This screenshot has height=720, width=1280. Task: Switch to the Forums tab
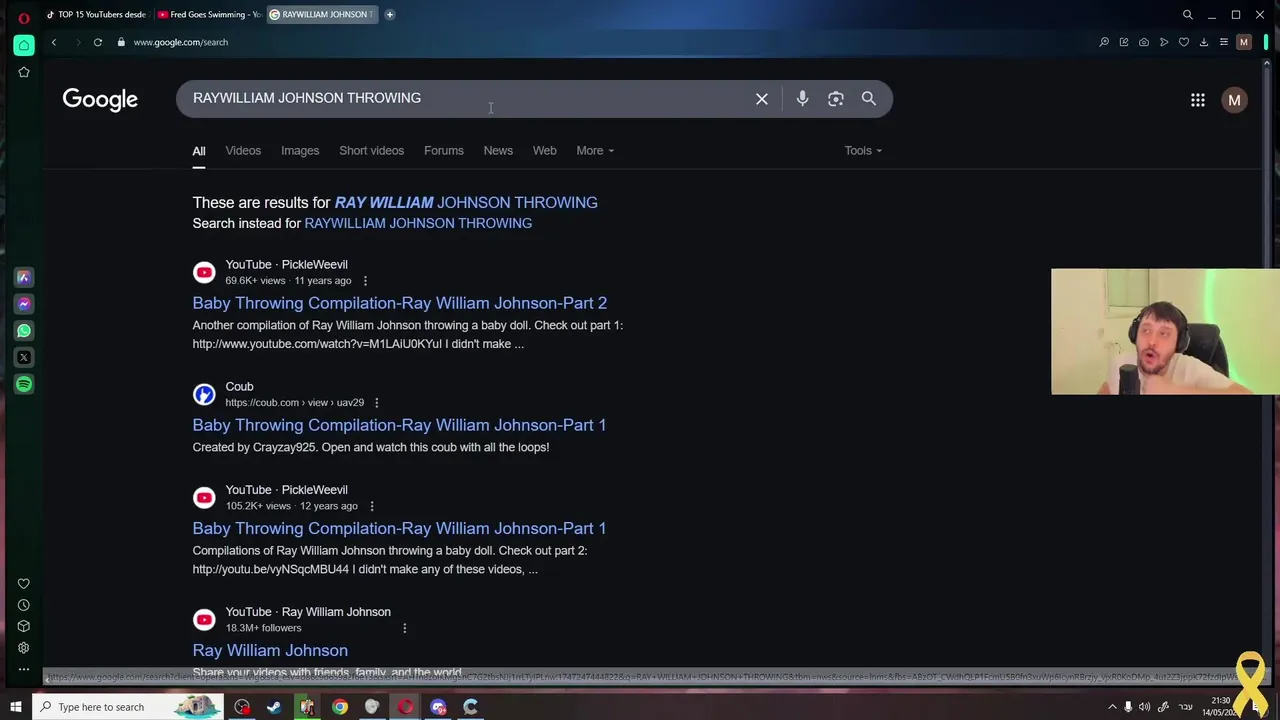[x=444, y=151]
